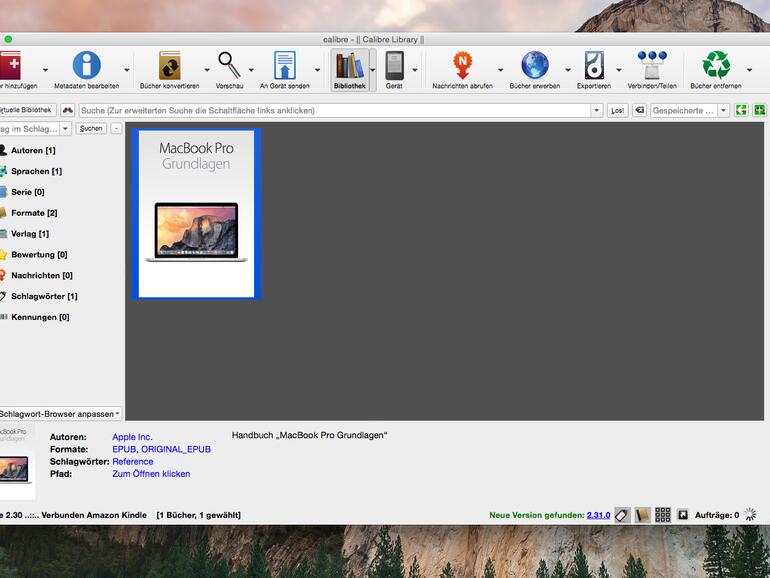Click the Bücher erwerben globe icon

click(534, 66)
